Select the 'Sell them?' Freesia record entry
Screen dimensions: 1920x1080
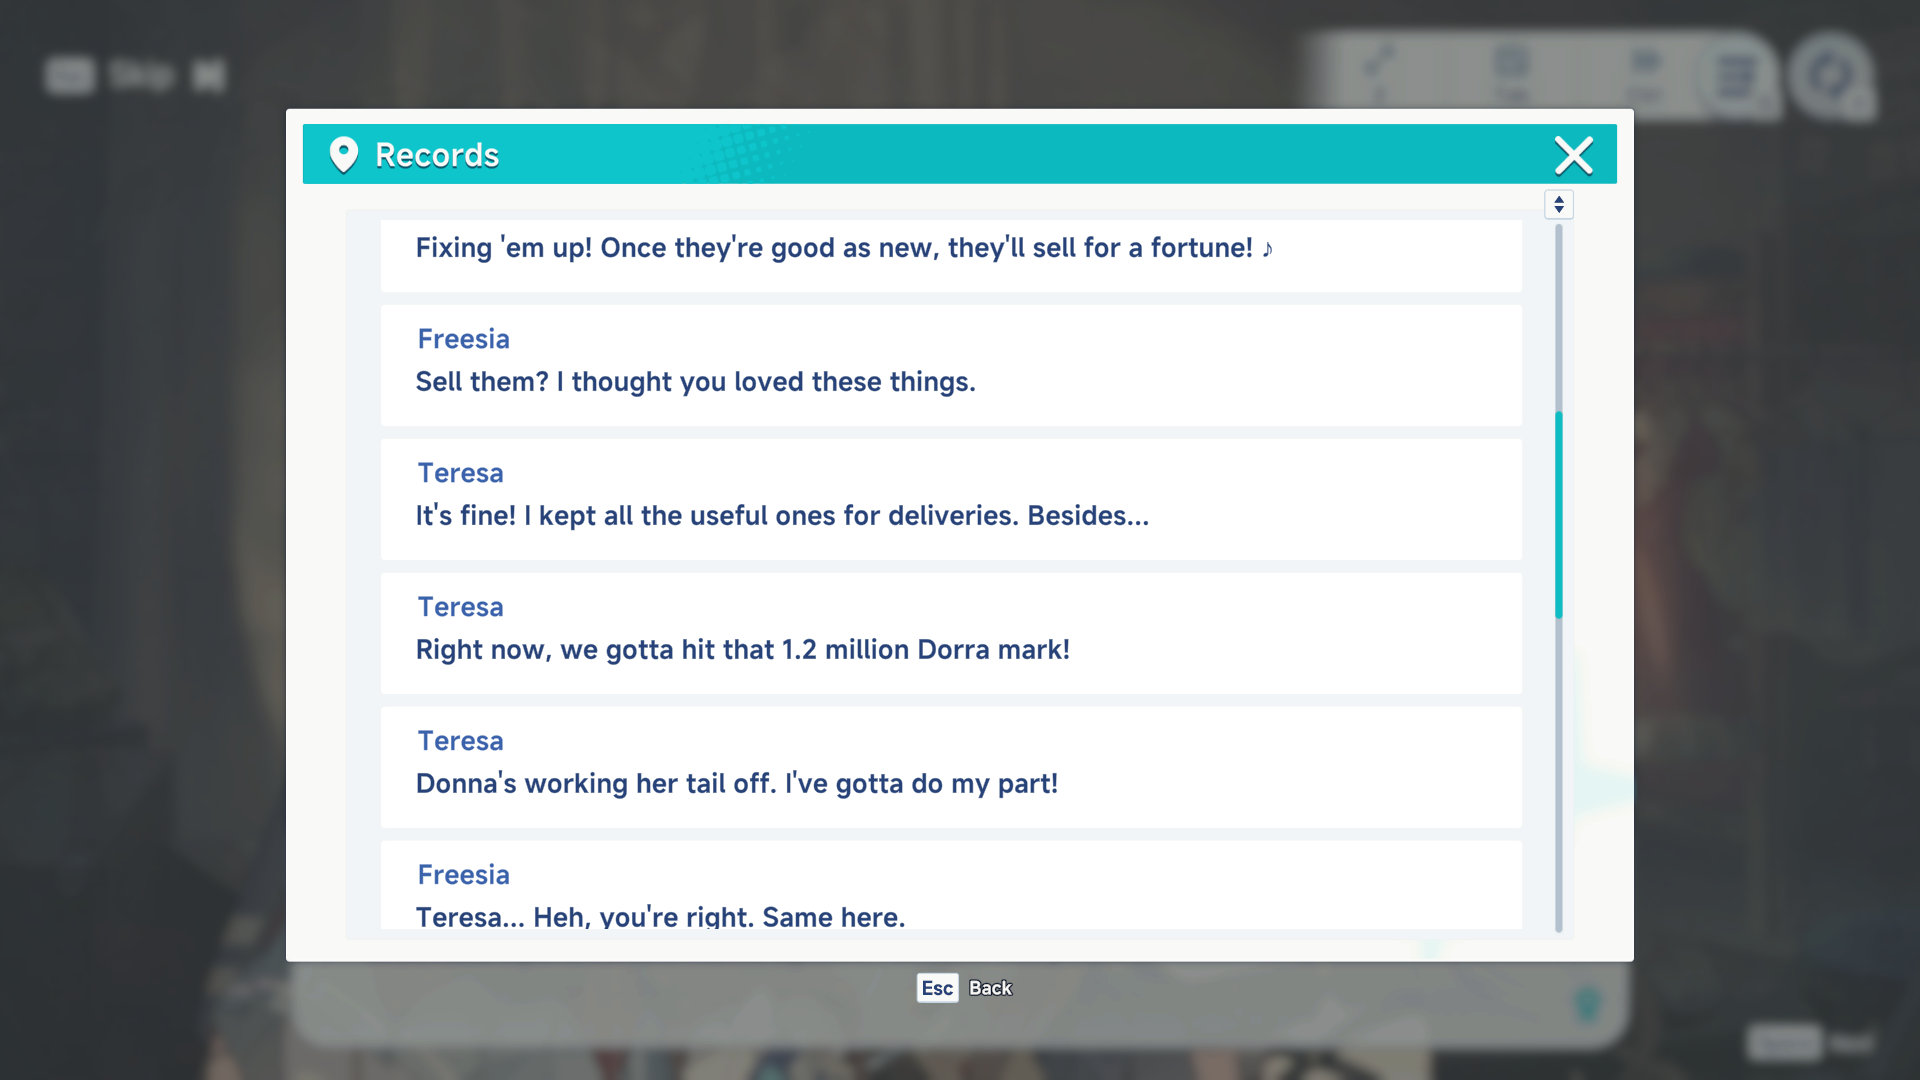tap(951, 365)
